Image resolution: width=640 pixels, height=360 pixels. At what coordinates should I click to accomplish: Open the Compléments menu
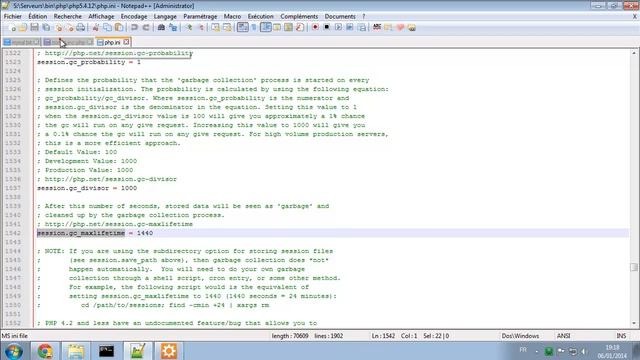click(299, 16)
